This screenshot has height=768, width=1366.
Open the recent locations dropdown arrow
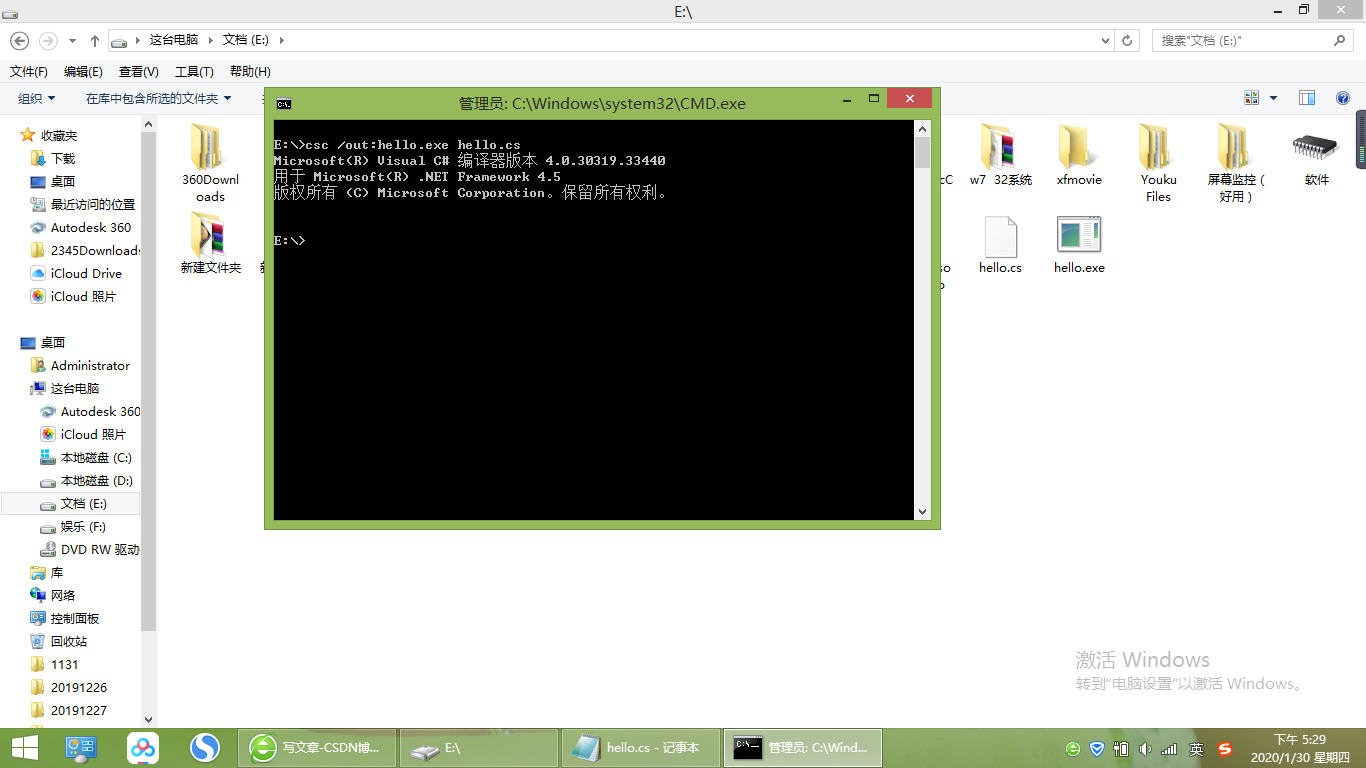(x=72, y=41)
